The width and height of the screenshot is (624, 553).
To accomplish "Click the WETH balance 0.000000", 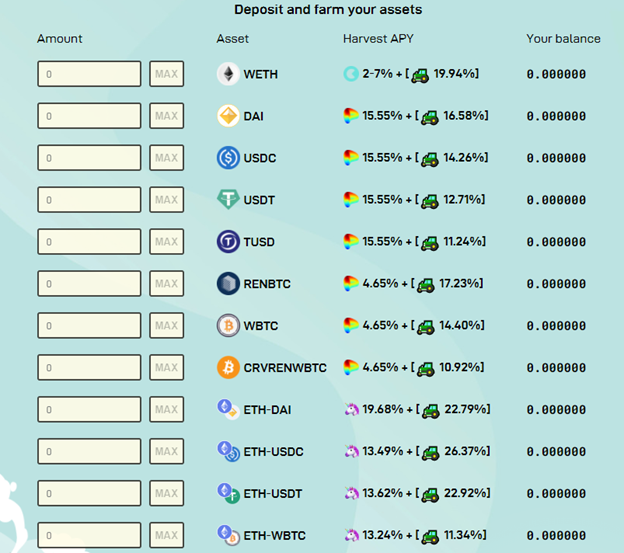I will (x=556, y=74).
